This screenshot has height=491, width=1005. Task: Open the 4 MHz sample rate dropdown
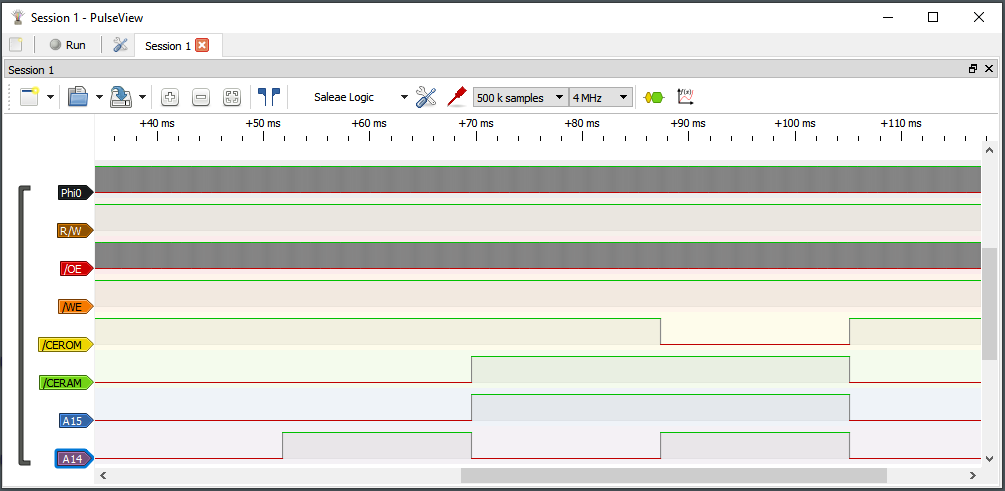[600, 97]
